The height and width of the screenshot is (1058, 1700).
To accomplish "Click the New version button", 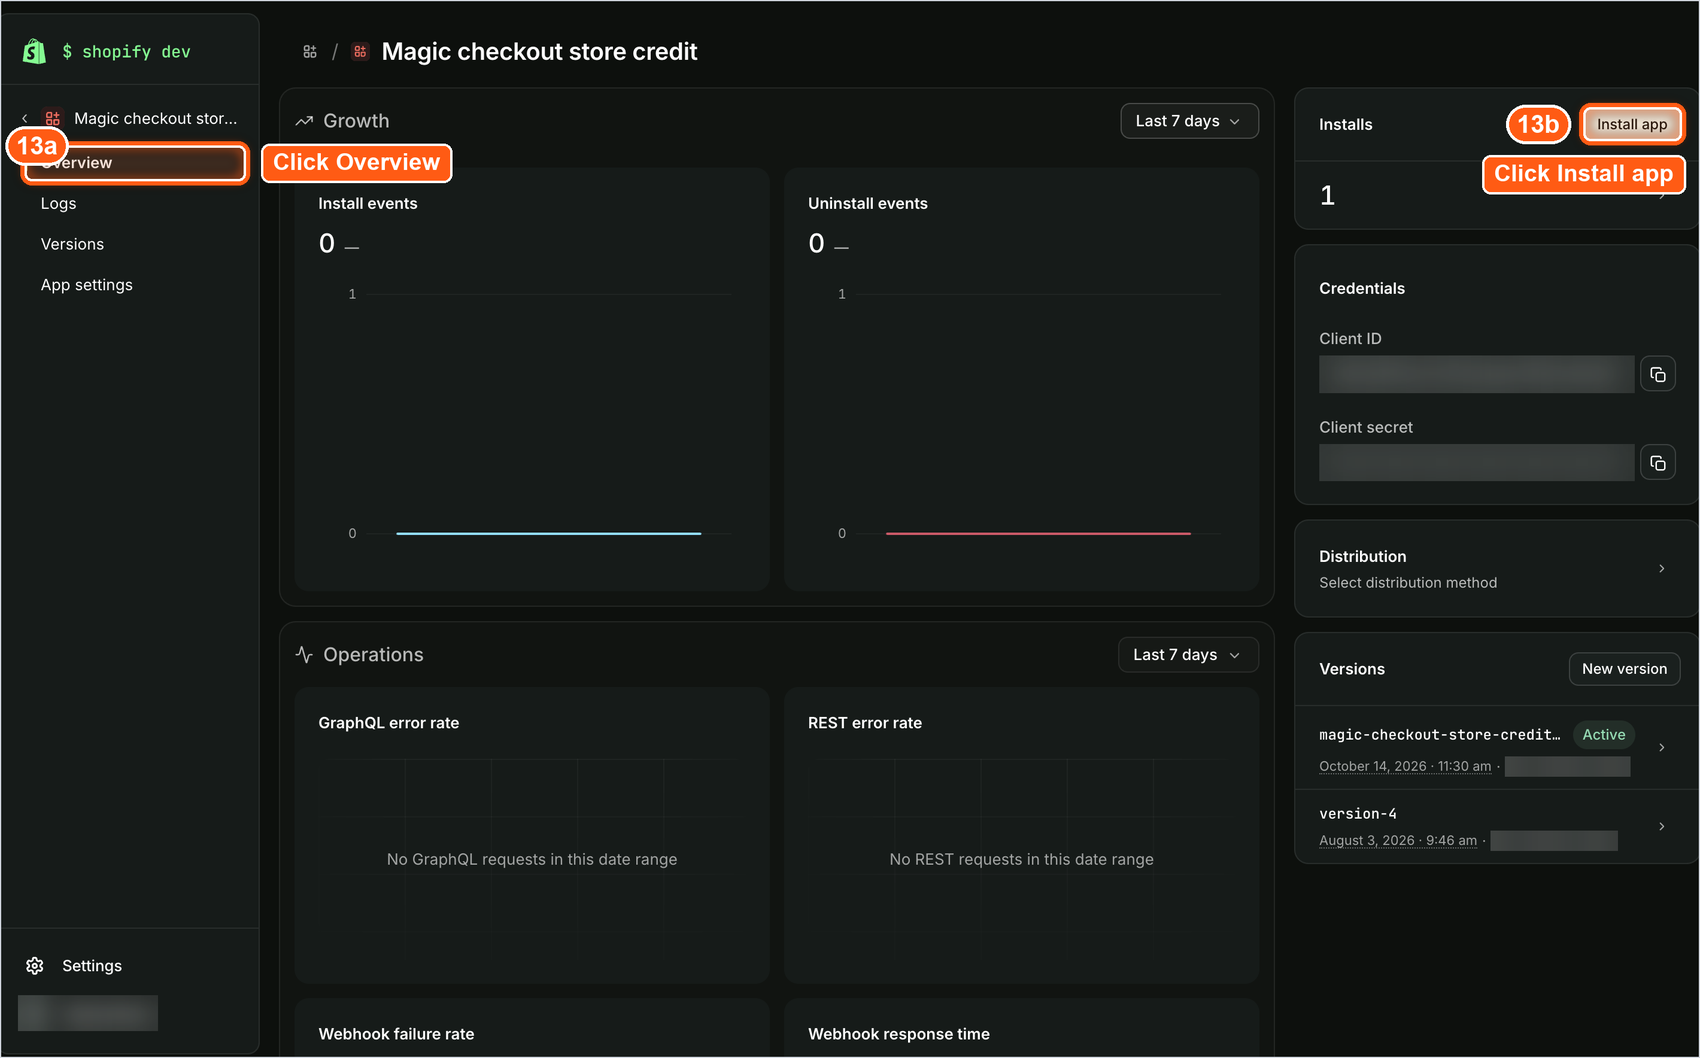I will (1624, 669).
